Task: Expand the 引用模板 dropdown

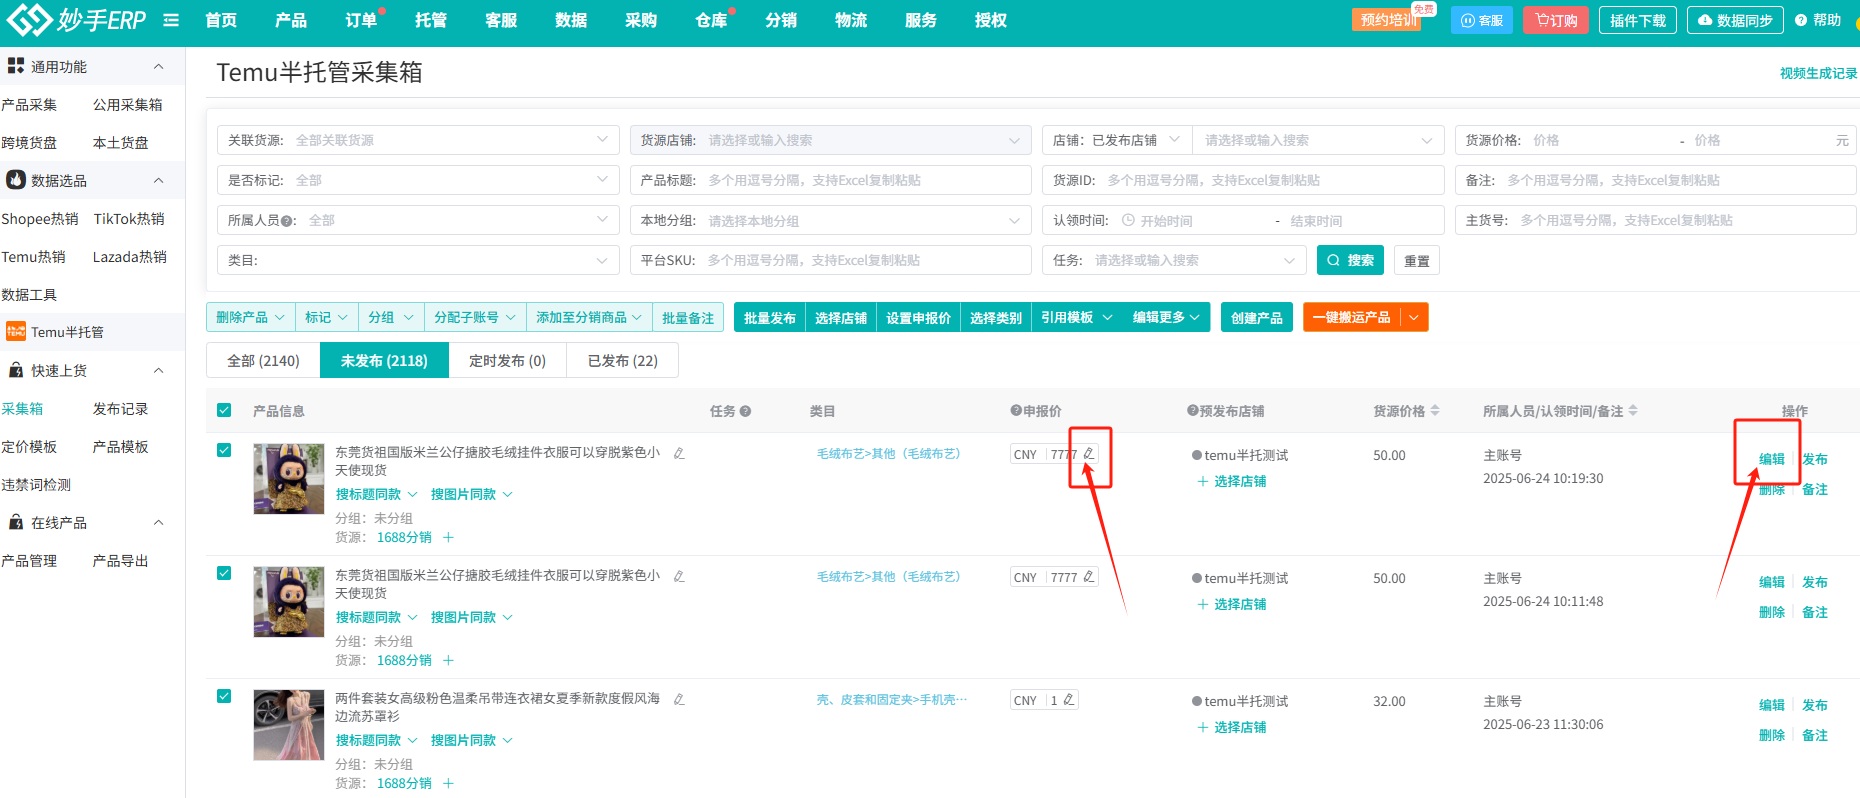Action: pyautogui.click(x=1076, y=317)
